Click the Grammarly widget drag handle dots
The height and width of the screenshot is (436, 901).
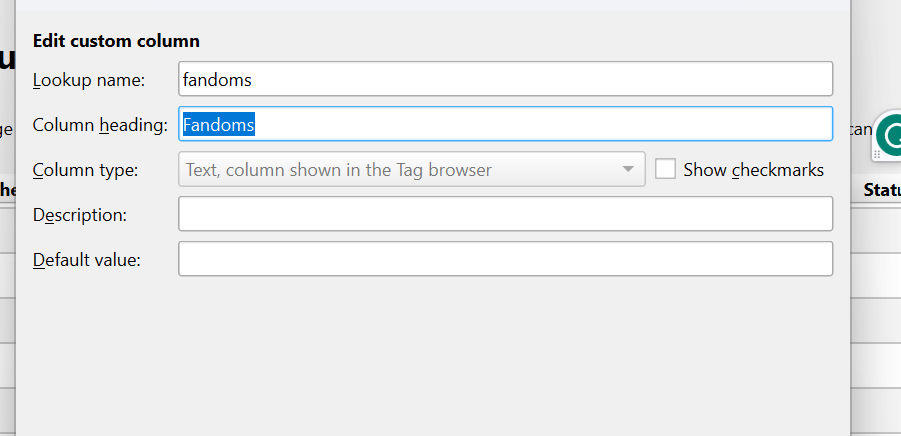(878, 153)
